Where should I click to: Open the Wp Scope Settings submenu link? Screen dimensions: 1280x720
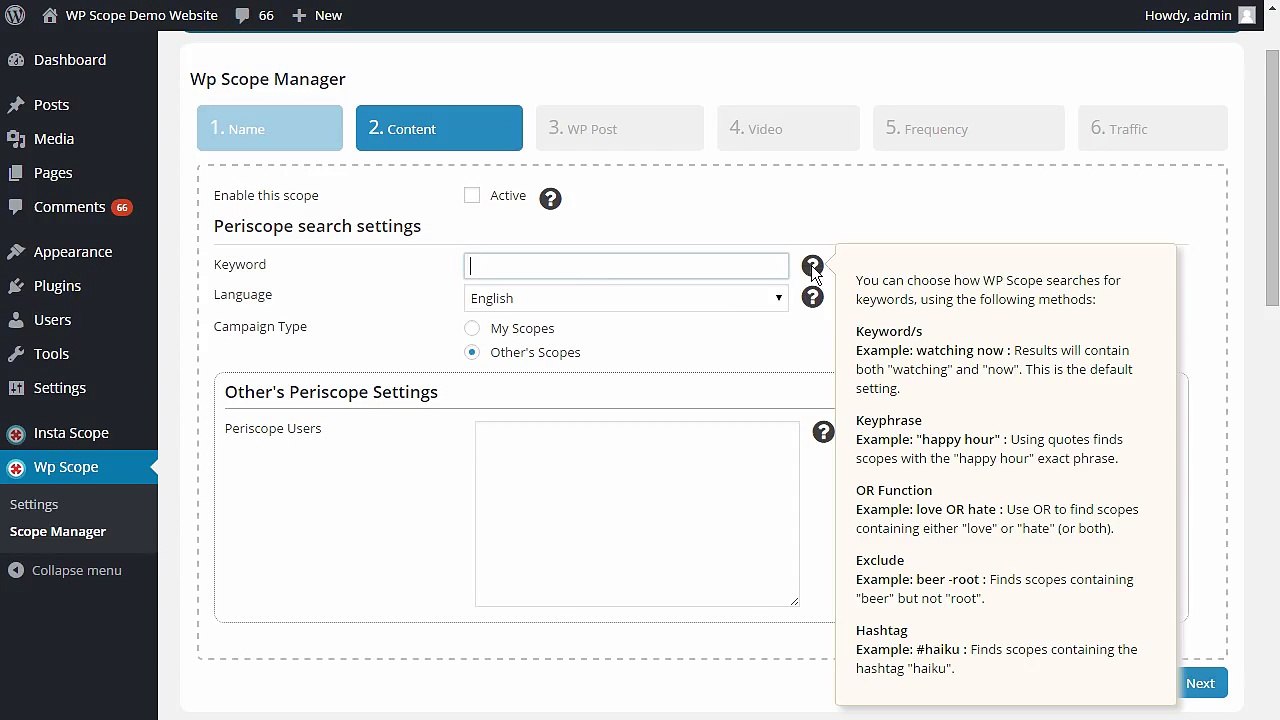coord(34,504)
